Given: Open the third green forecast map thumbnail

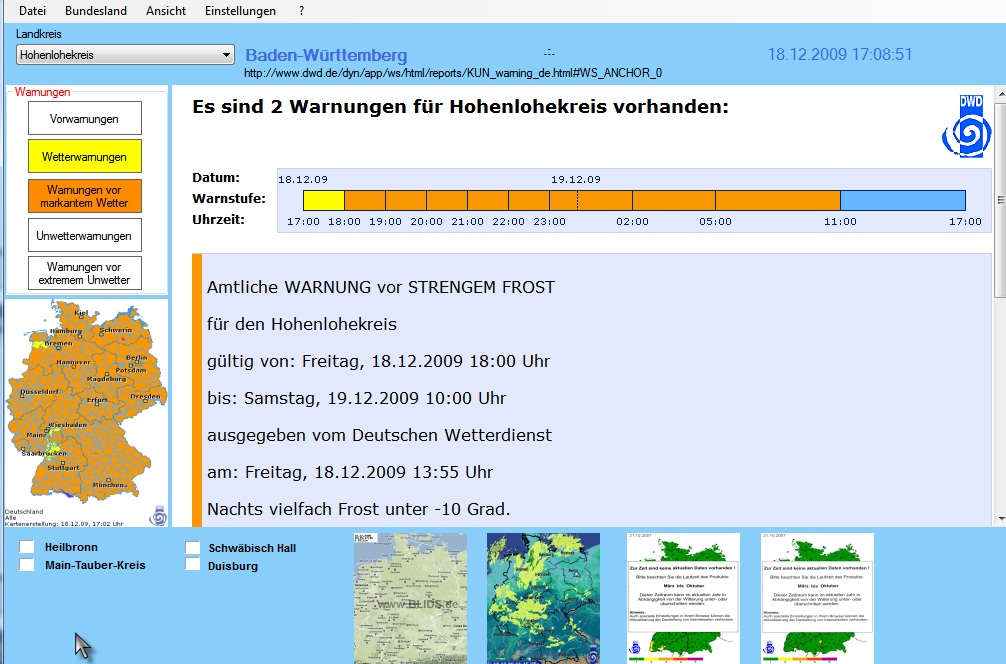Looking at the screenshot, I should pyautogui.click(x=683, y=597).
